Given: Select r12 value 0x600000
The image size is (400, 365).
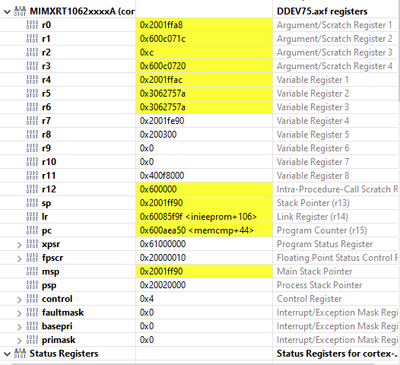Looking at the screenshot, I should pos(158,189).
